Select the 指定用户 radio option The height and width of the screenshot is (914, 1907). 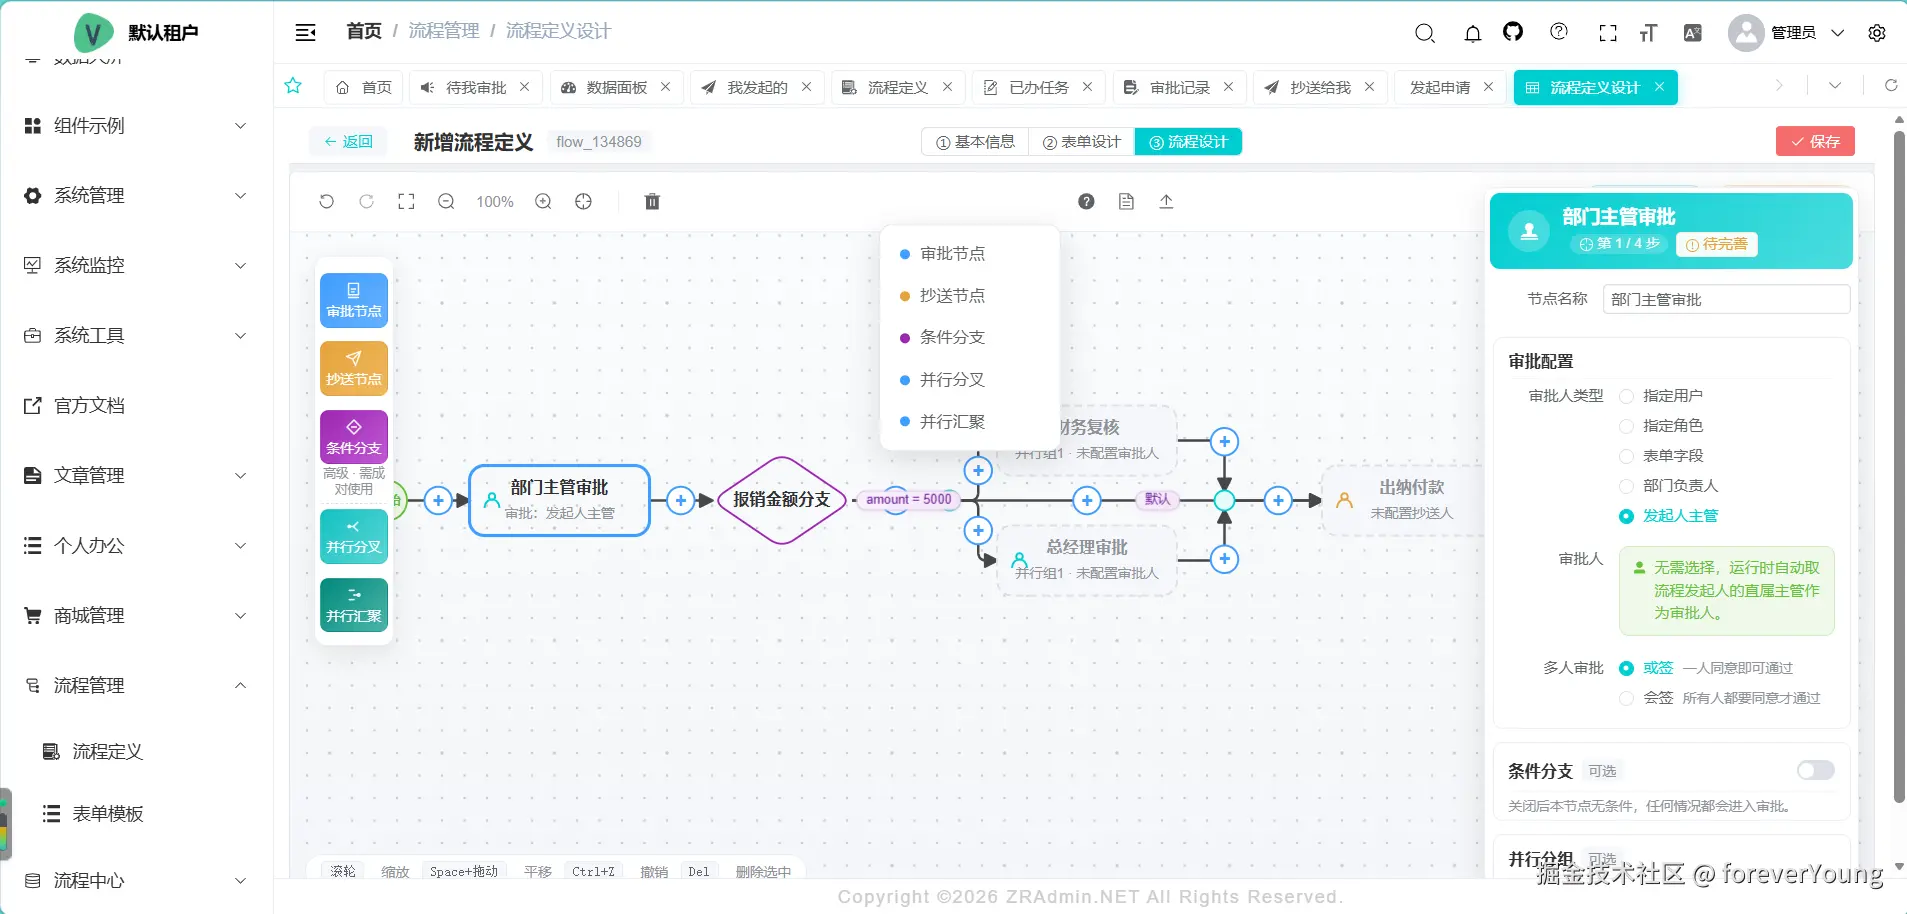tap(1626, 396)
